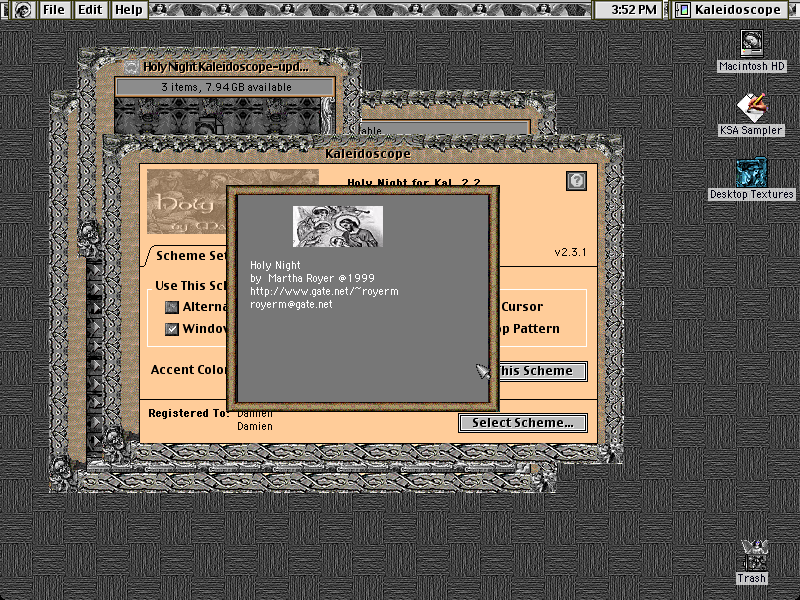Toggle the Alternate checkbox
This screenshot has width=800, height=600.
click(x=172, y=307)
